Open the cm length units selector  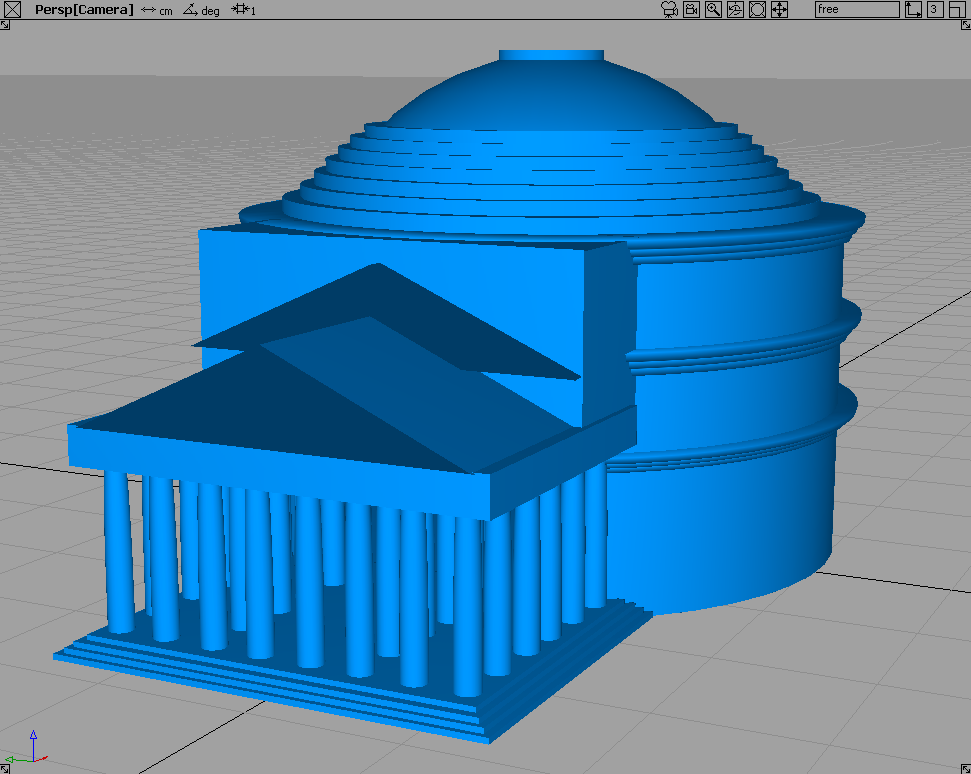157,10
